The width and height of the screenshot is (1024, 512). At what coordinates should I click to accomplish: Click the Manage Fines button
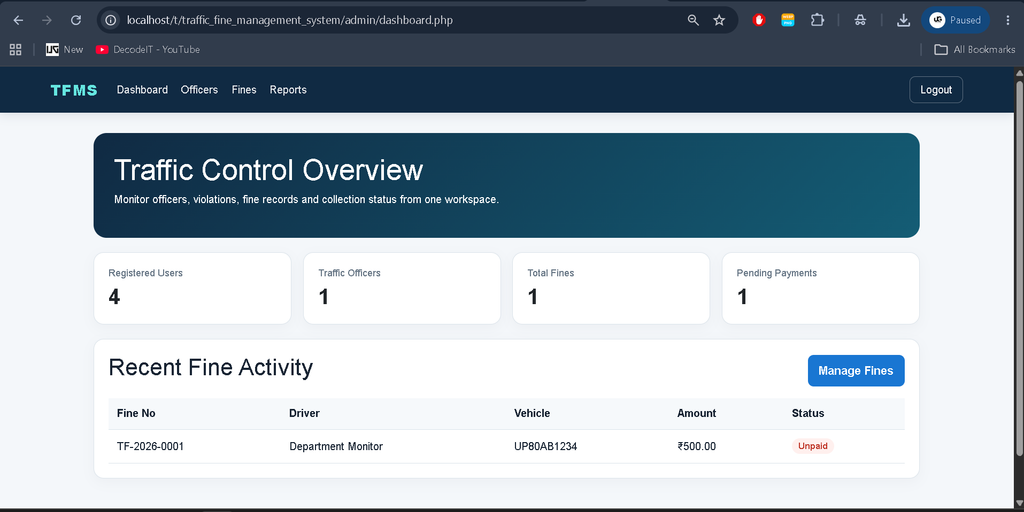coord(856,371)
